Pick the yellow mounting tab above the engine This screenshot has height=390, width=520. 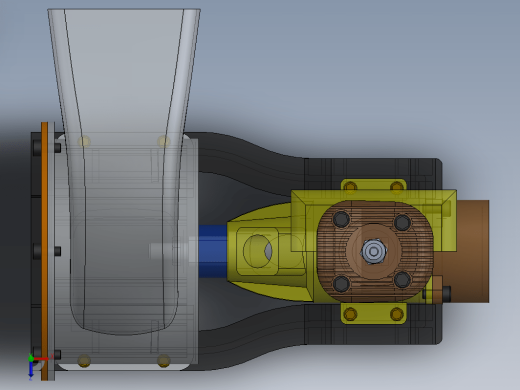[x=374, y=186]
